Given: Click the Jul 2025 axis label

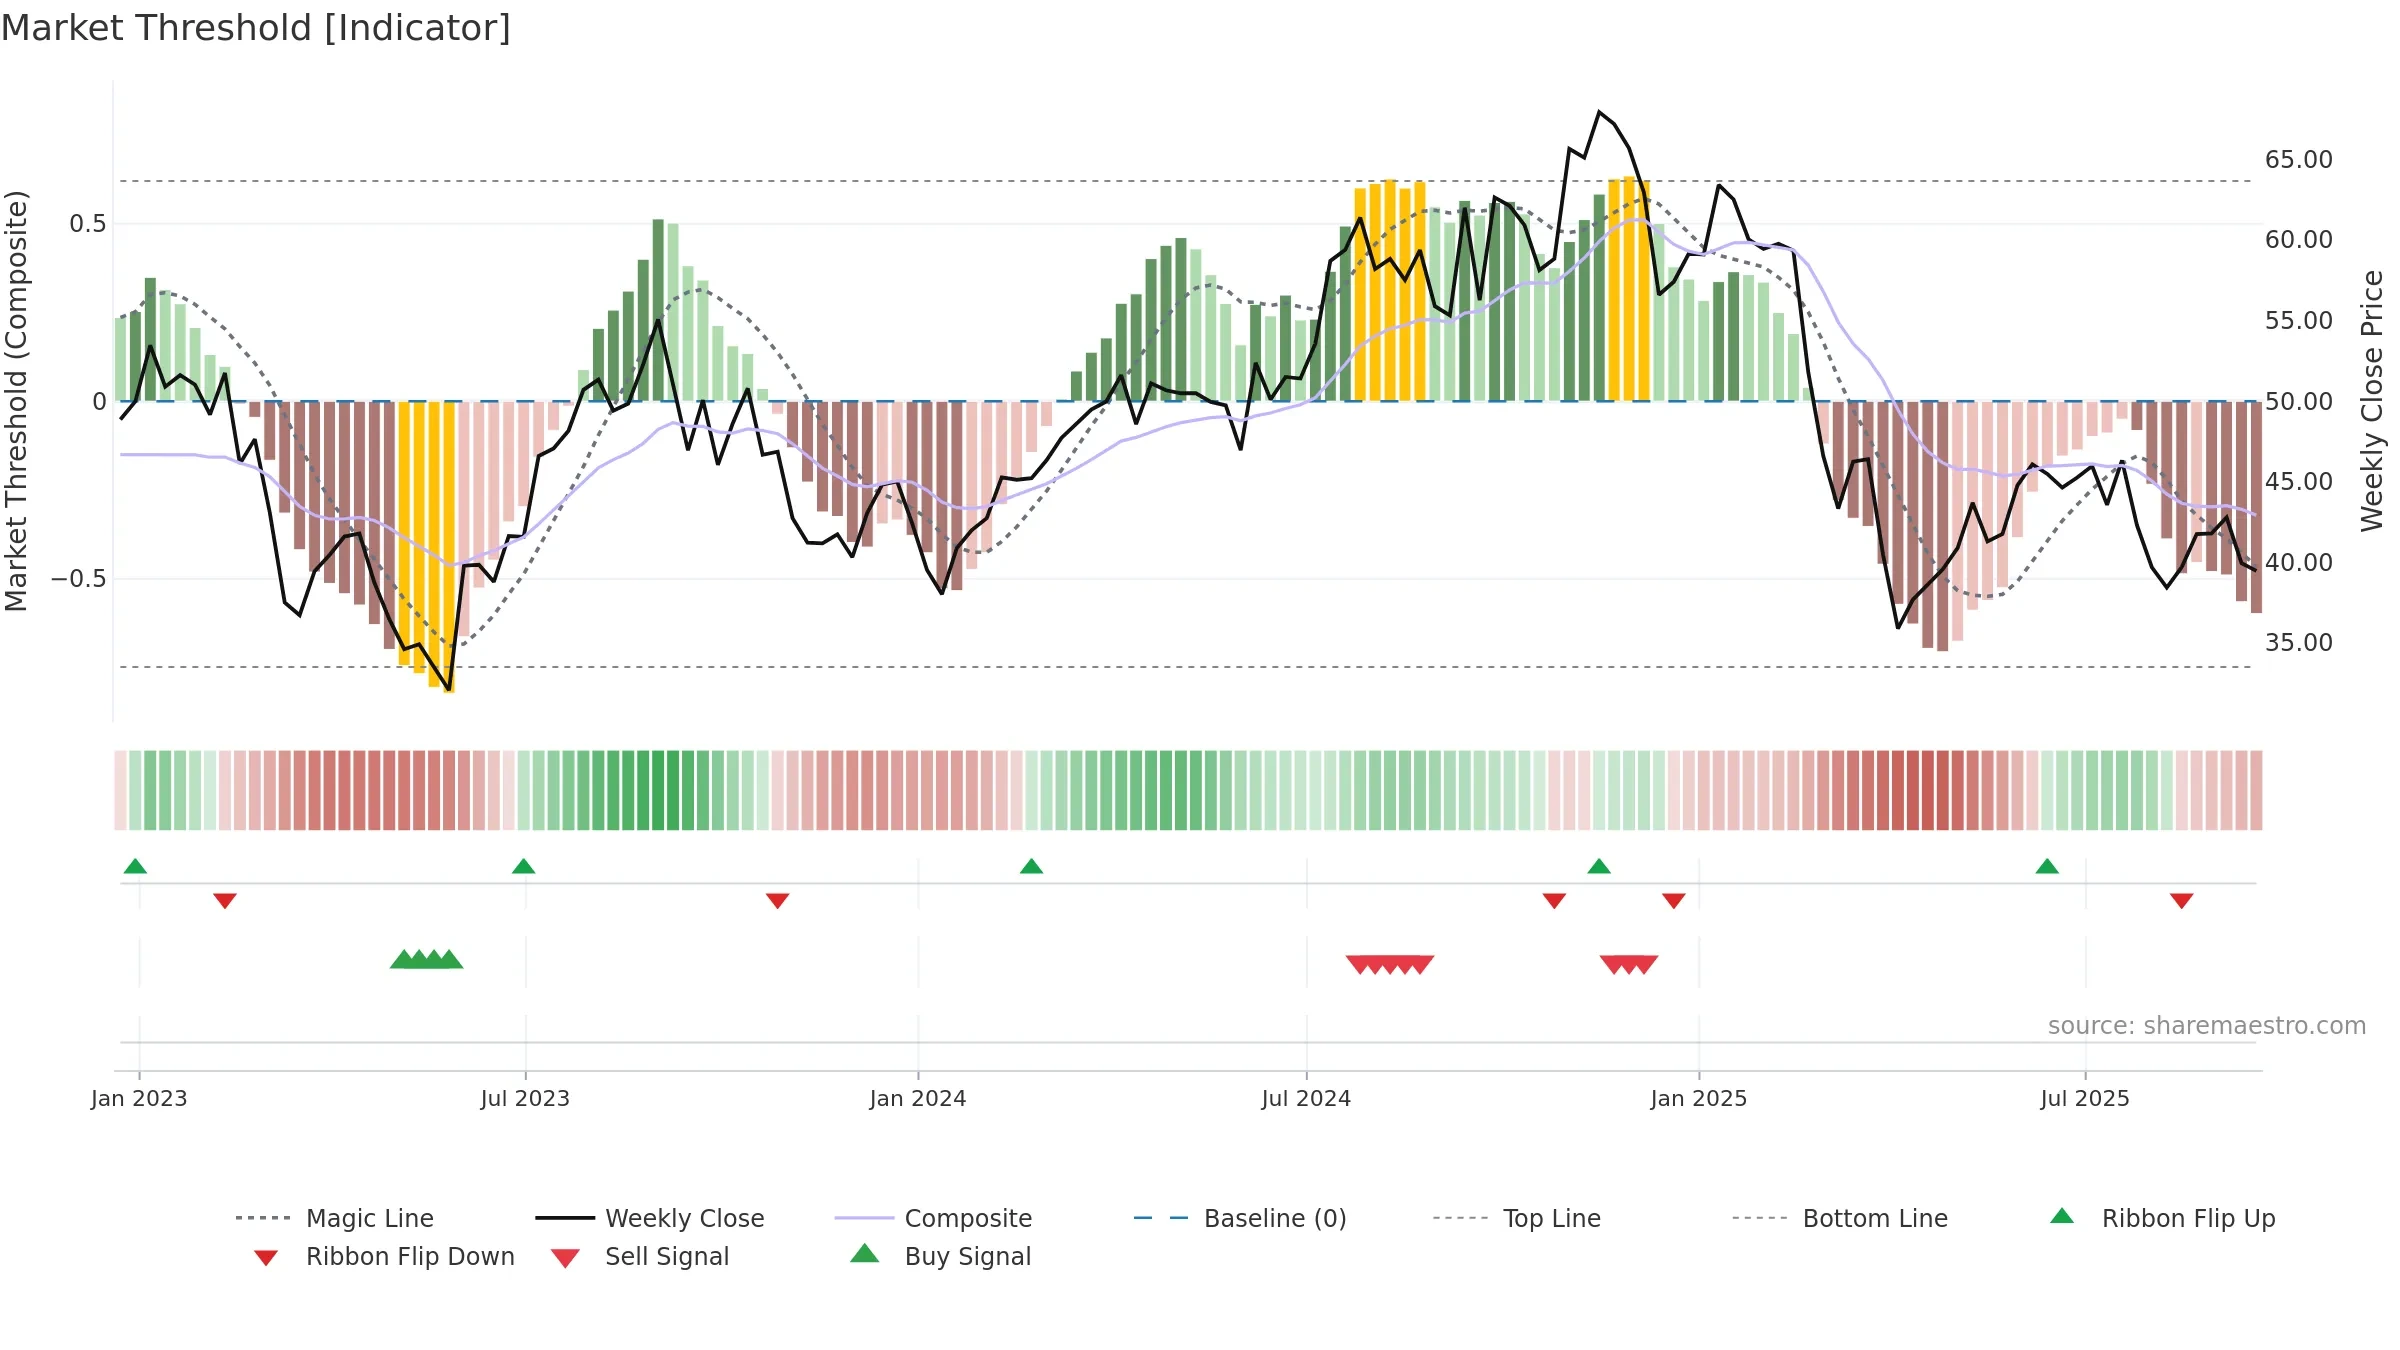Looking at the screenshot, I should [x=2085, y=1099].
